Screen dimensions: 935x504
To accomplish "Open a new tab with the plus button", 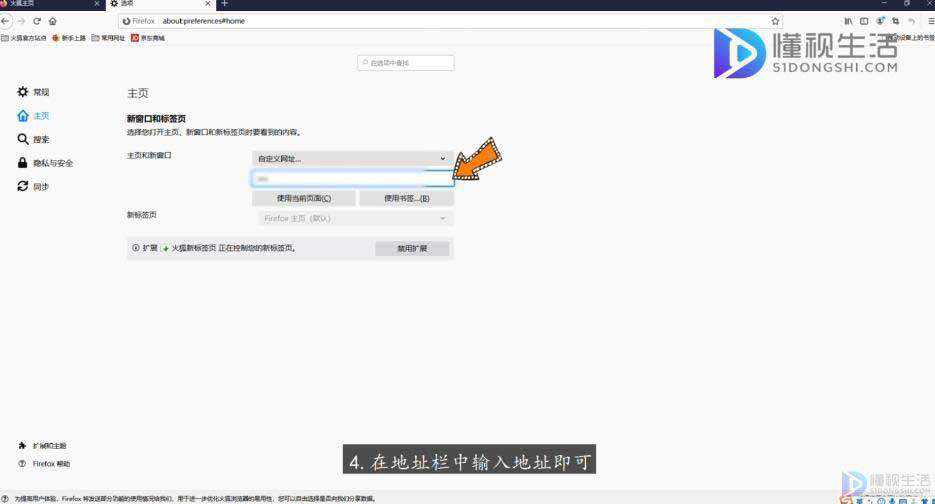I will [x=225, y=4].
